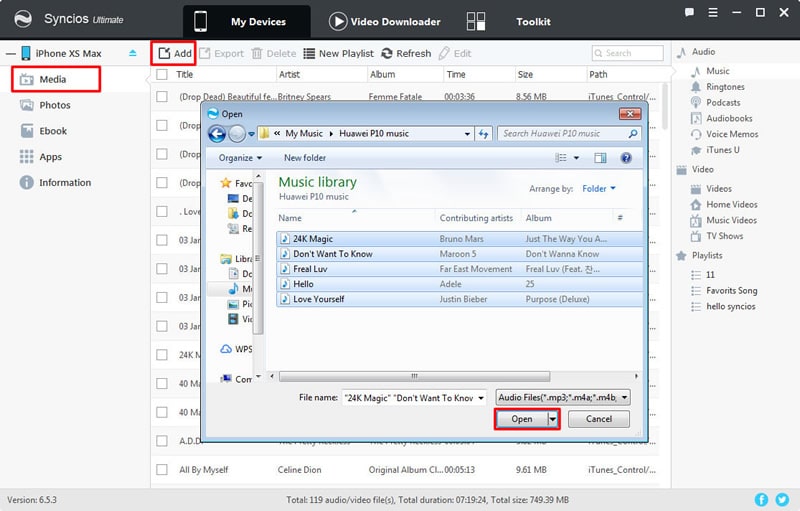800x511 pixels.
Task: Click the Delete trash icon
Action: (x=257, y=53)
